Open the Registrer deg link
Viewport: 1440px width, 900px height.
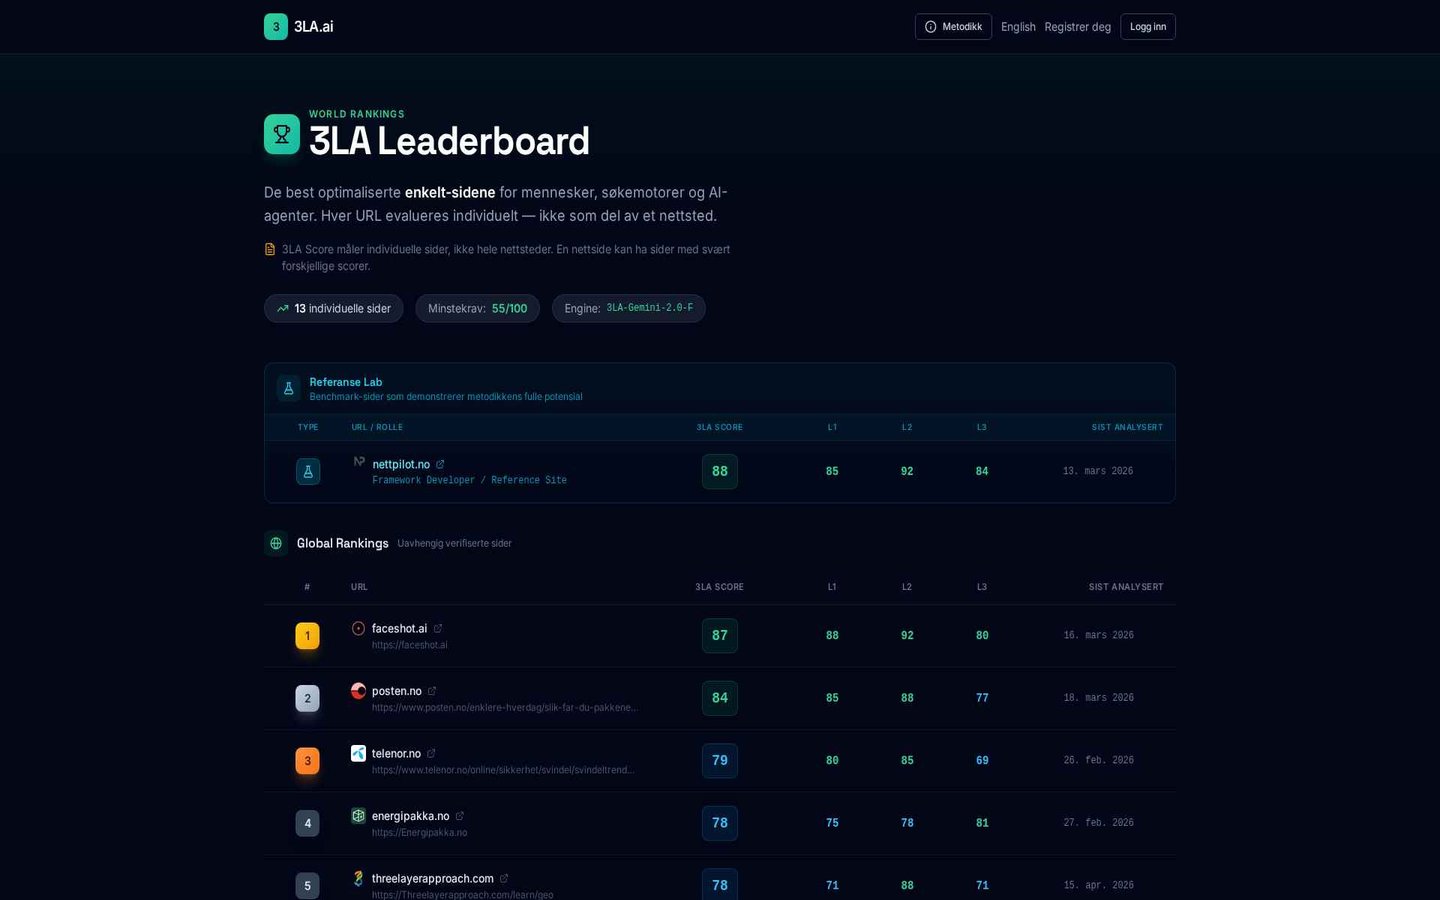[x=1077, y=27]
